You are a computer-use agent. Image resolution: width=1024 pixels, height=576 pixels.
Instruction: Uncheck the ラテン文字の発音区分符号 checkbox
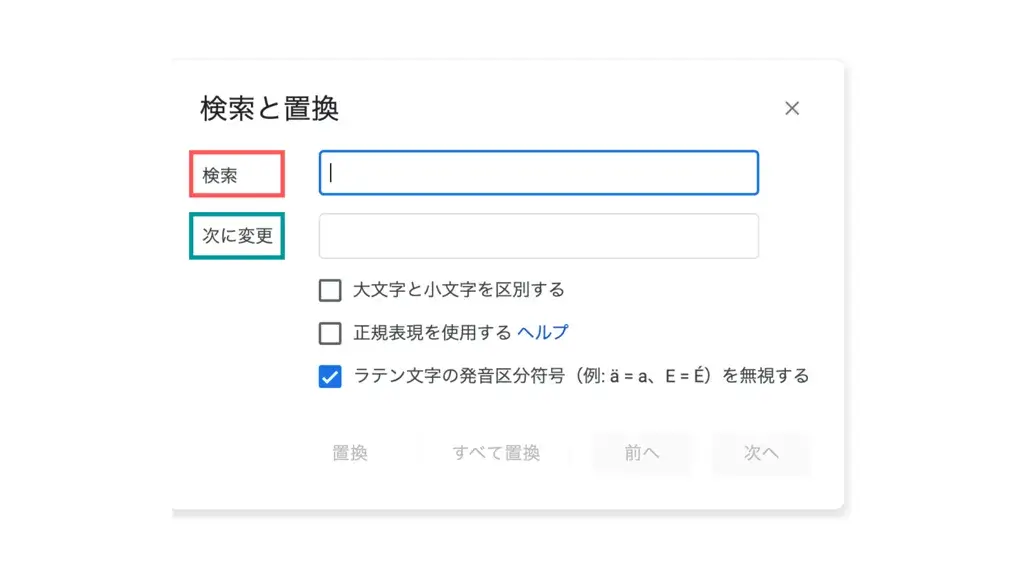click(330, 377)
